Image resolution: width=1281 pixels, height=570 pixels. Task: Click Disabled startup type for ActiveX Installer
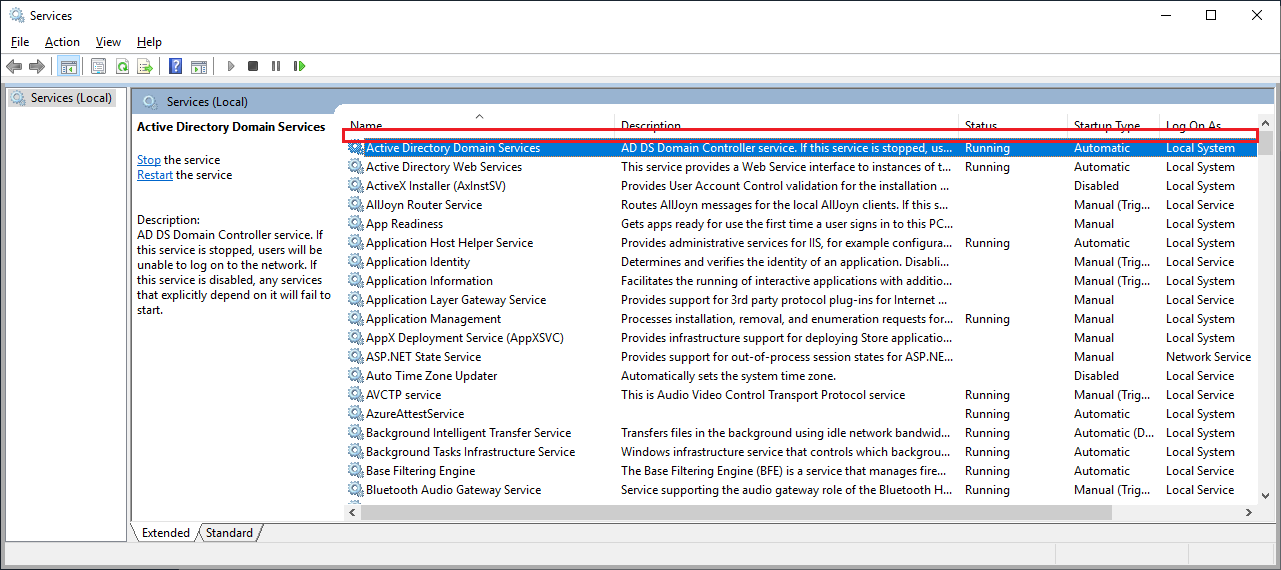[1096, 186]
